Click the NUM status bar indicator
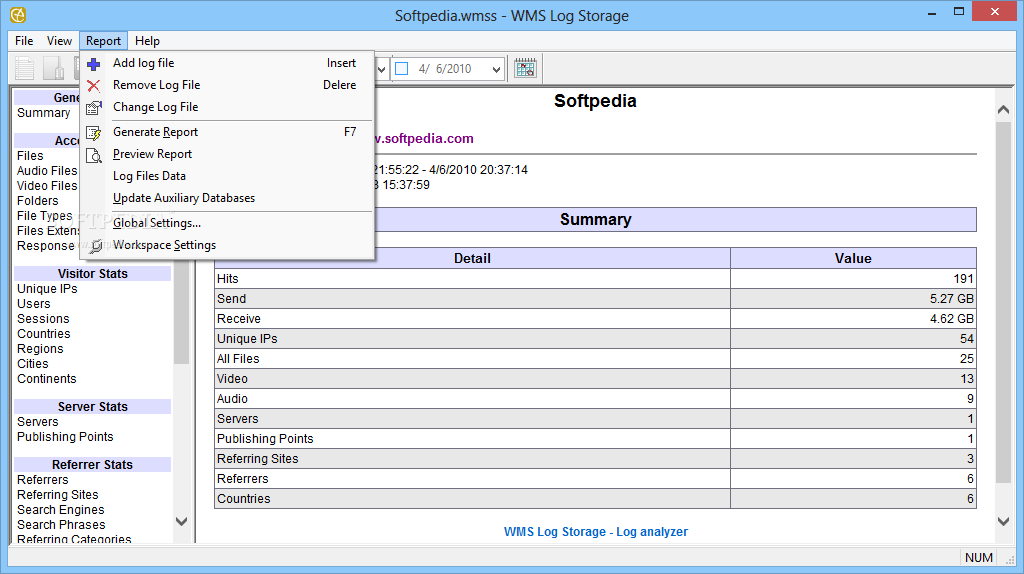Screen dimensions: 1024x574 tap(978, 558)
